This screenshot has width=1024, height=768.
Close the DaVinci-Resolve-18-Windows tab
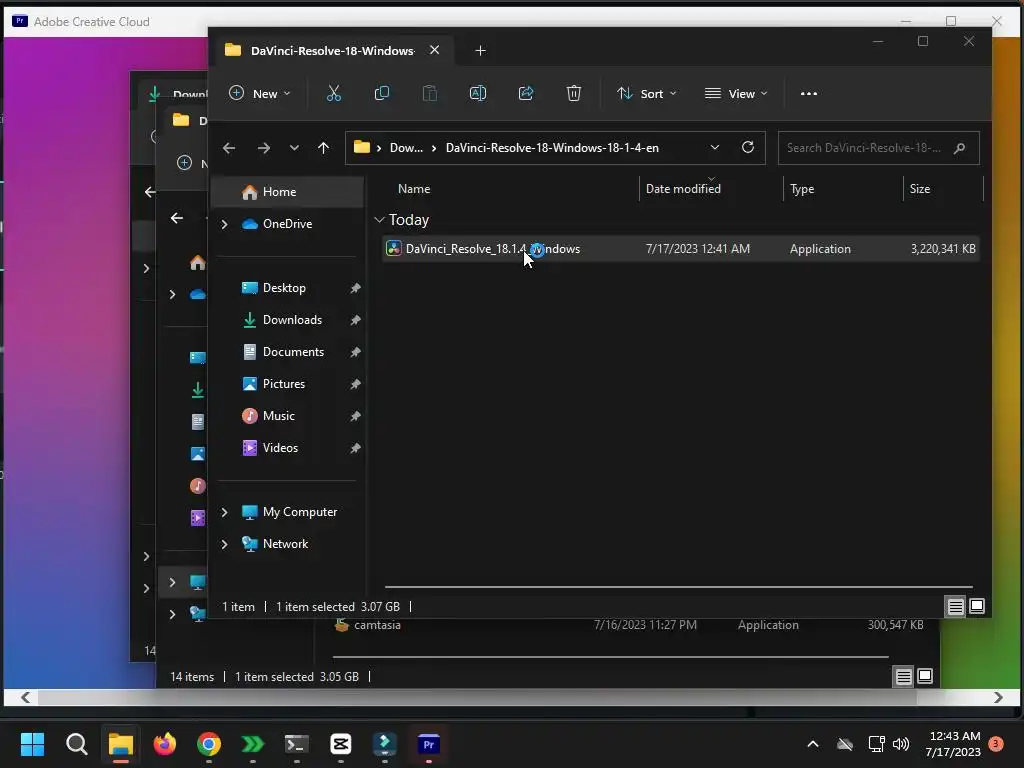tap(434, 50)
